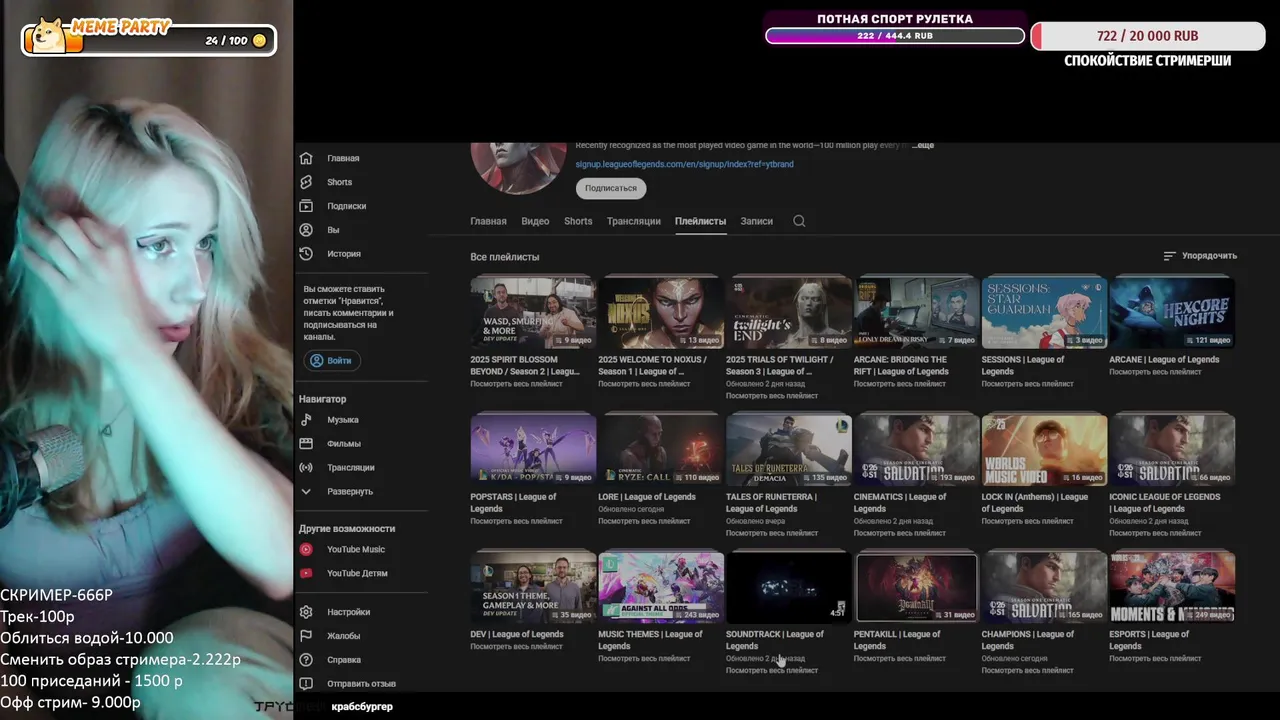Click the Навигатор section heading
The image size is (1280, 720).
tap(322, 399)
